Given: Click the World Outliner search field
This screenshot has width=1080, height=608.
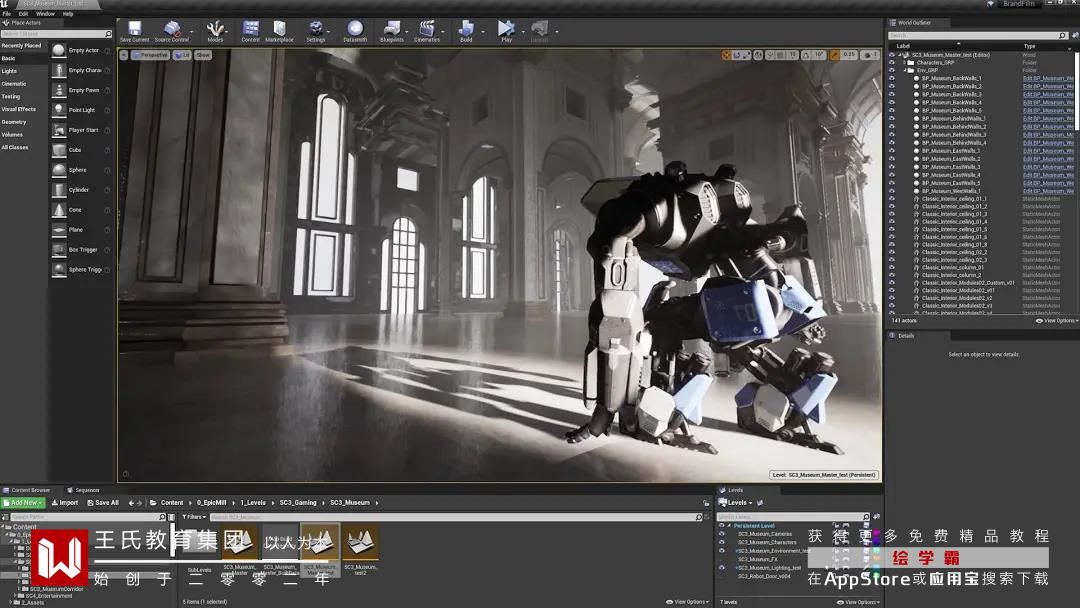Looking at the screenshot, I should [x=977, y=35].
